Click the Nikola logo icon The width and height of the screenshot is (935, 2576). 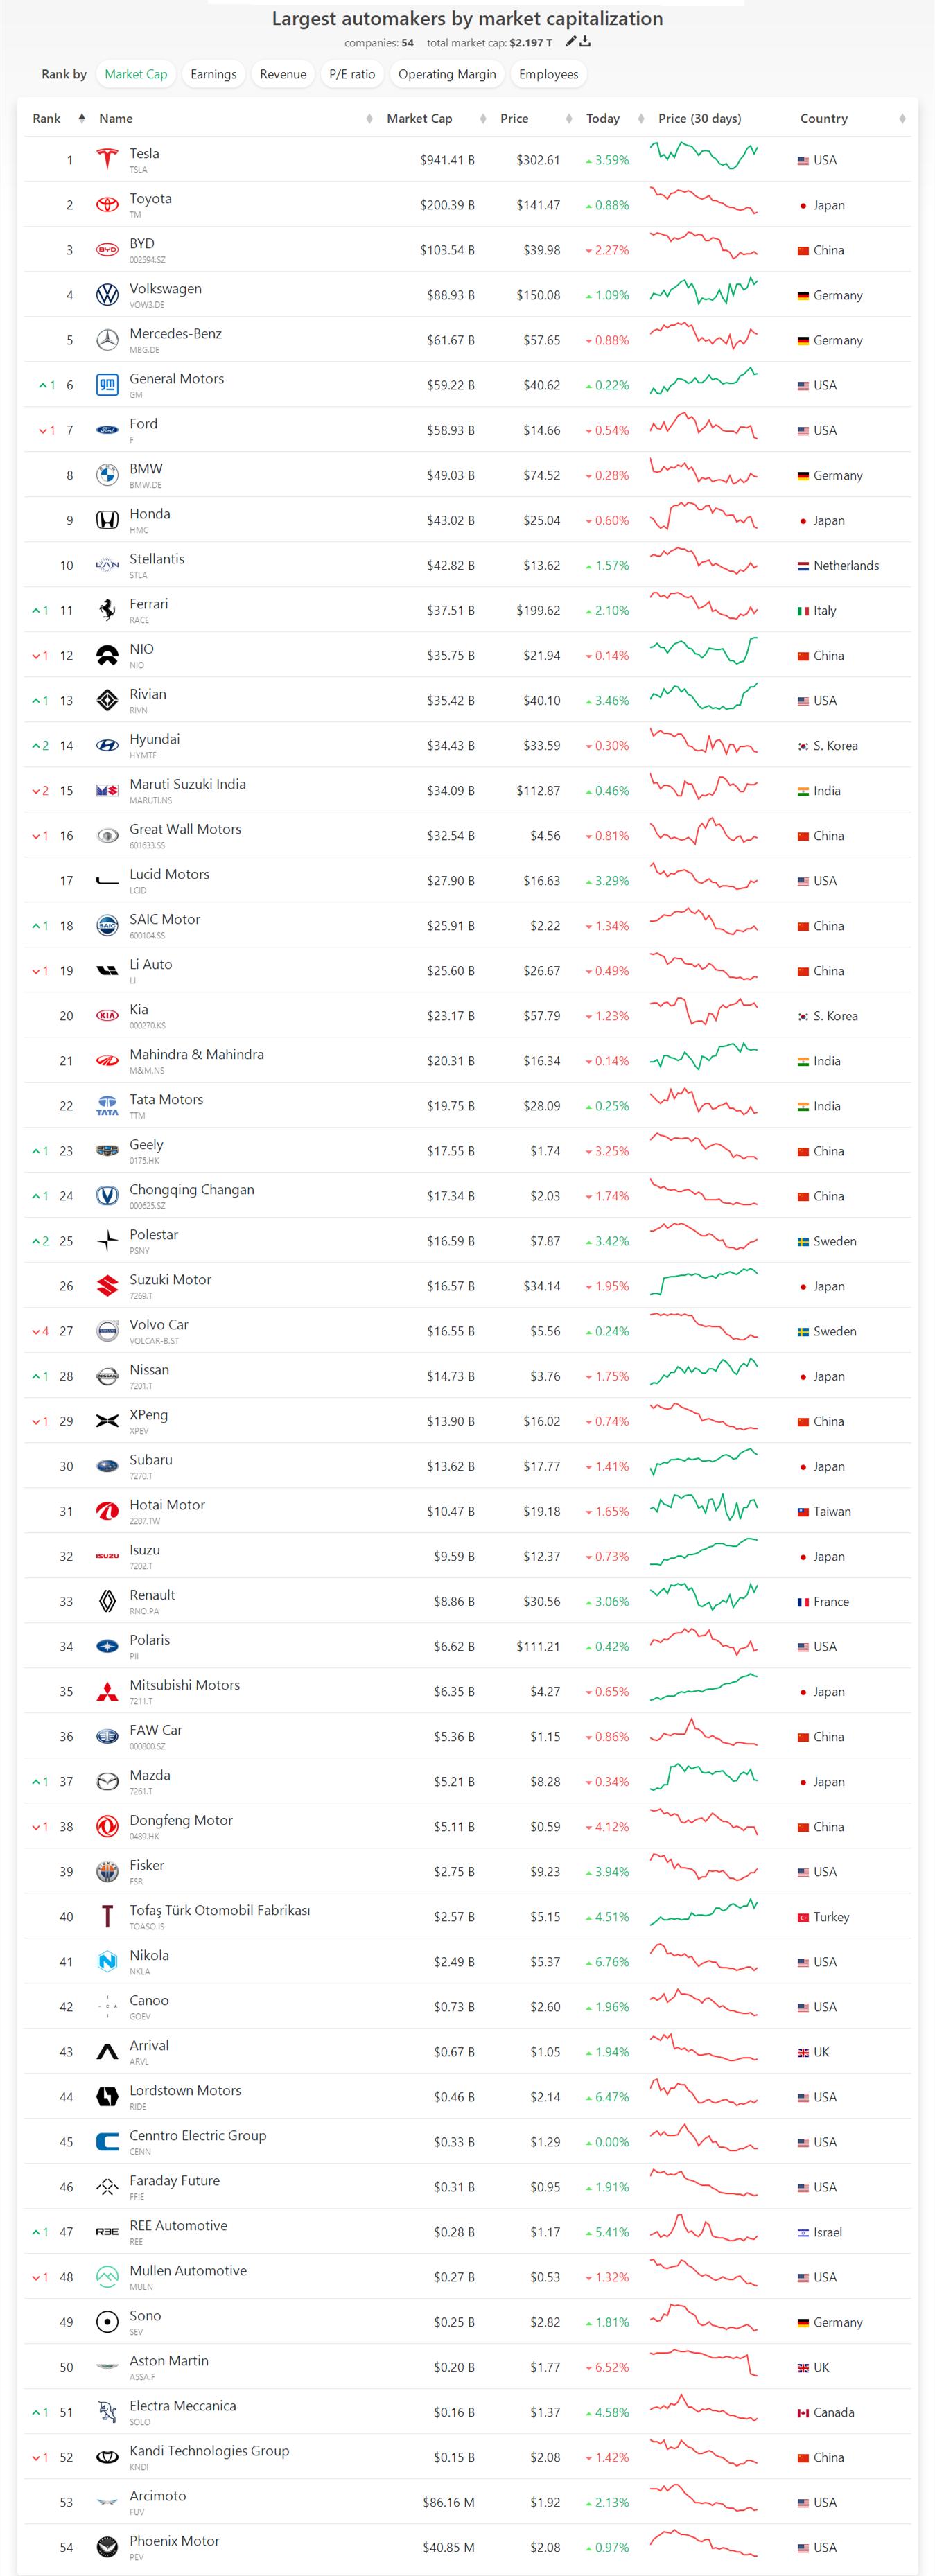[x=107, y=1962]
